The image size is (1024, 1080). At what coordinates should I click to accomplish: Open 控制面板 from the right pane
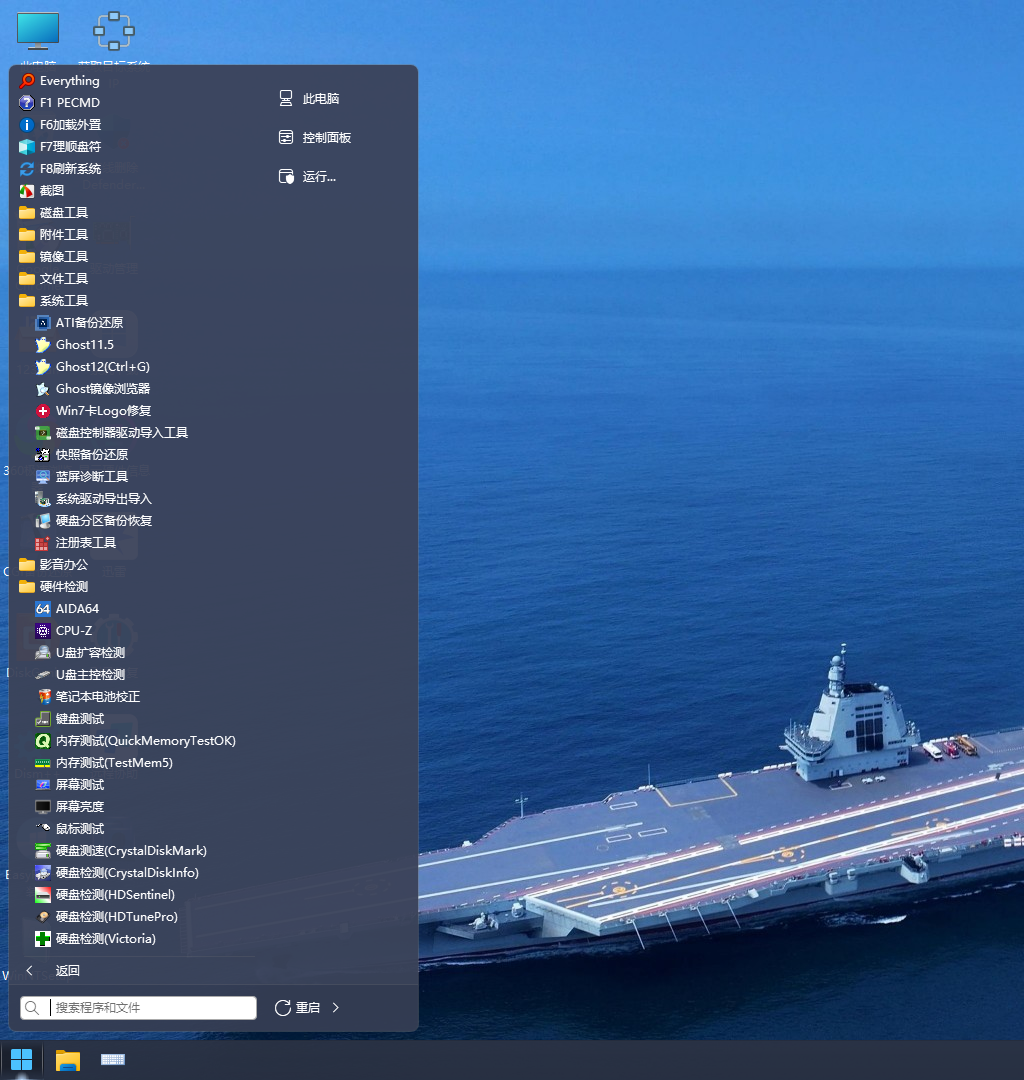[326, 138]
